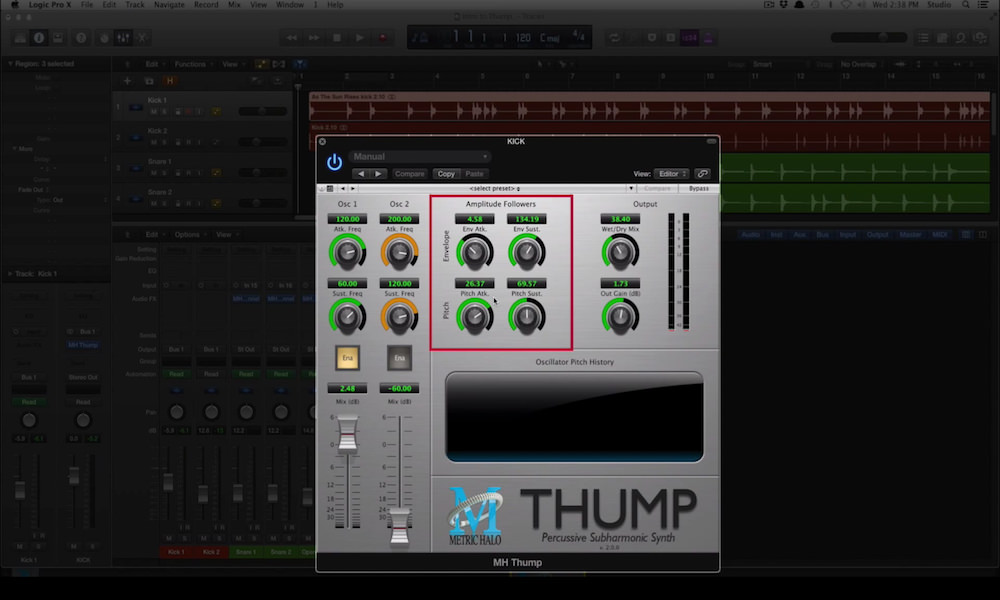Copy the current plugin settings
The height and width of the screenshot is (600, 1000).
tap(446, 173)
